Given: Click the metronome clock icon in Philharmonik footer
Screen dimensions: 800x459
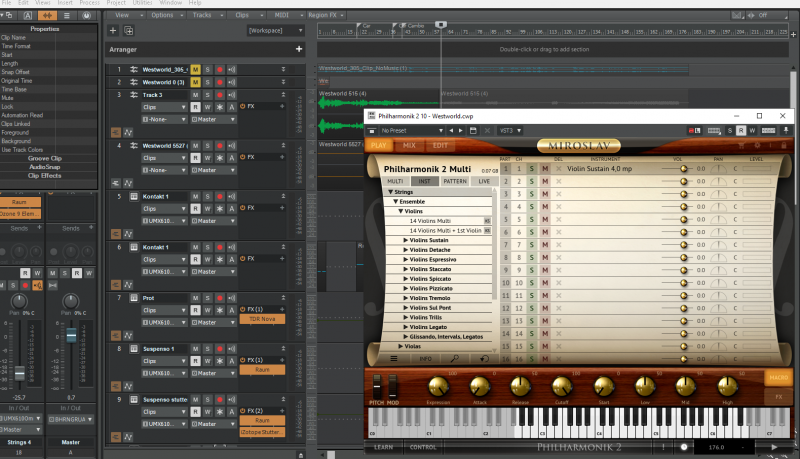Looking at the screenshot, I should click(x=684, y=447).
